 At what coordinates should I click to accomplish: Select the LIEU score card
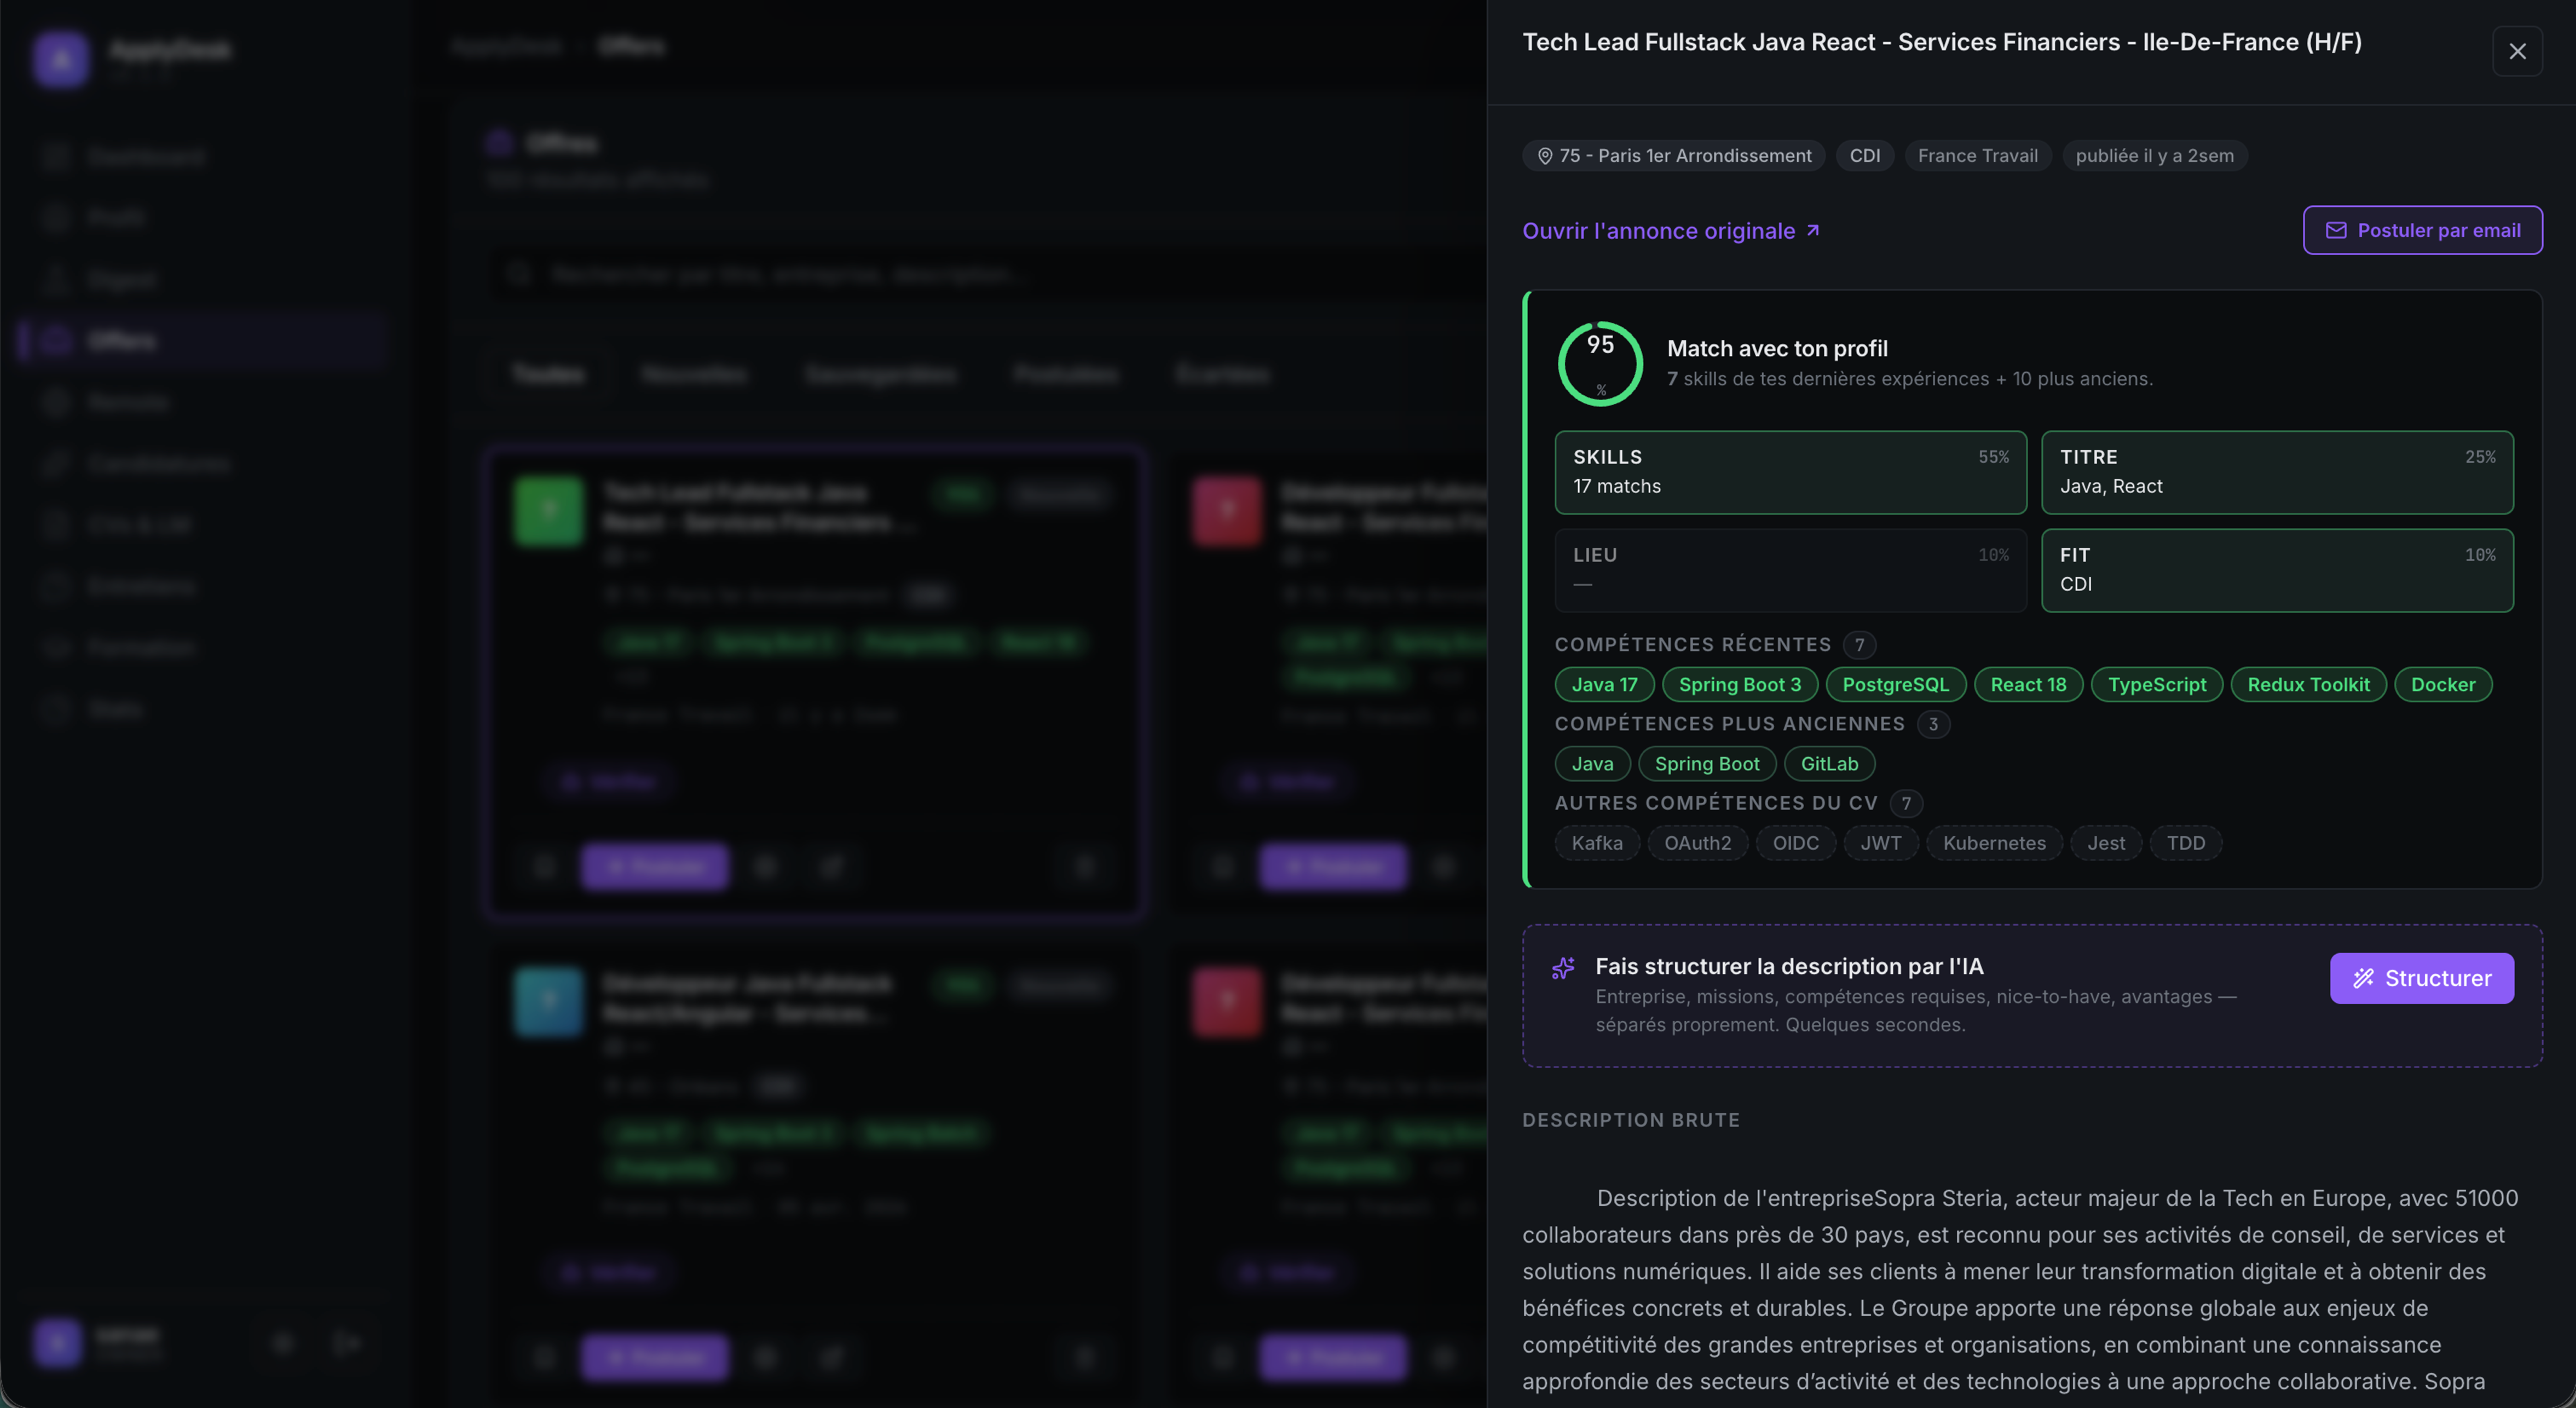[1790, 570]
